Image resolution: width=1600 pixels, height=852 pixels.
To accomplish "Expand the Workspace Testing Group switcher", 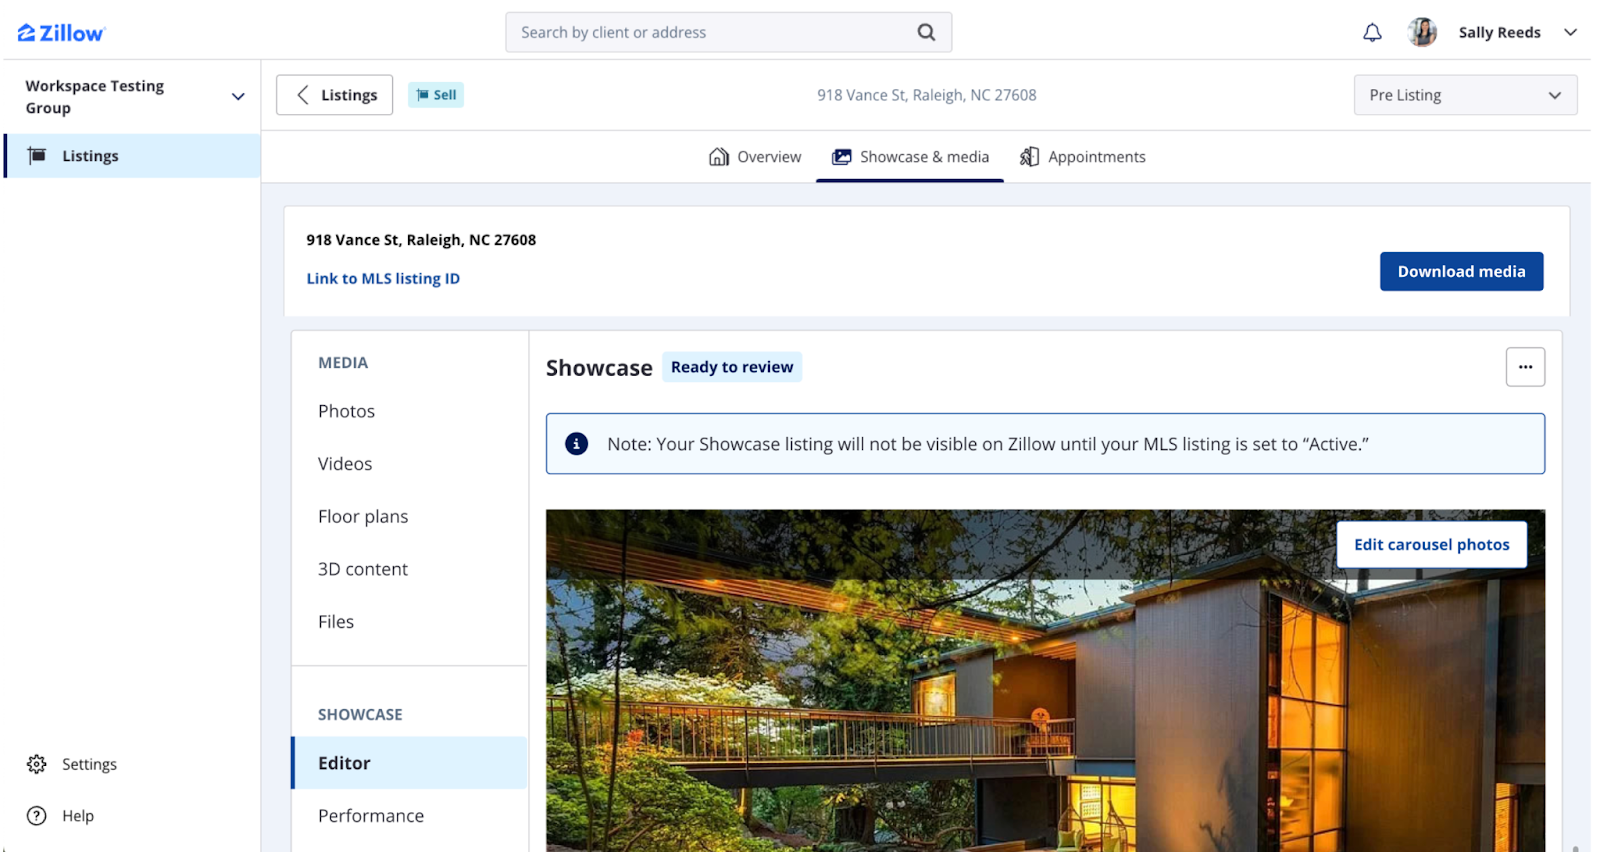I will click(x=238, y=97).
